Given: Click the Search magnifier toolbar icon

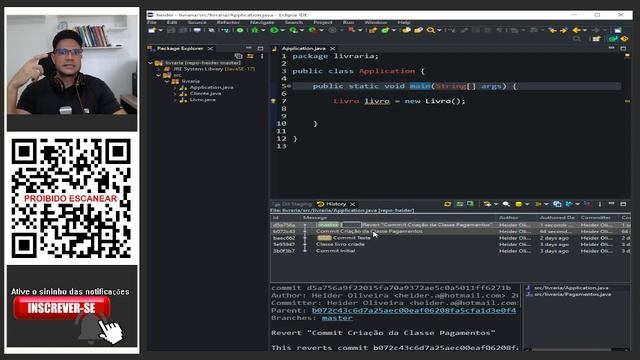Looking at the screenshot, I should [431, 30].
